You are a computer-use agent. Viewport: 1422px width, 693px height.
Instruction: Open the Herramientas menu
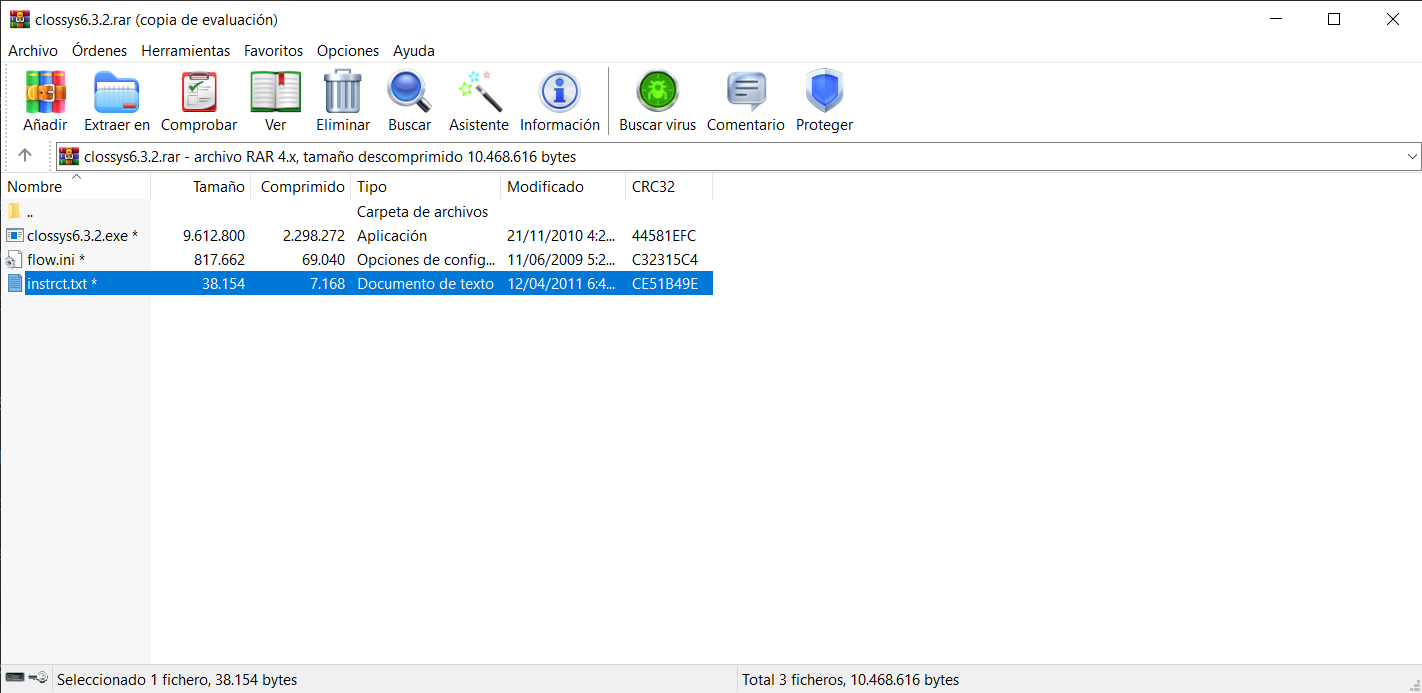(185, 50)
